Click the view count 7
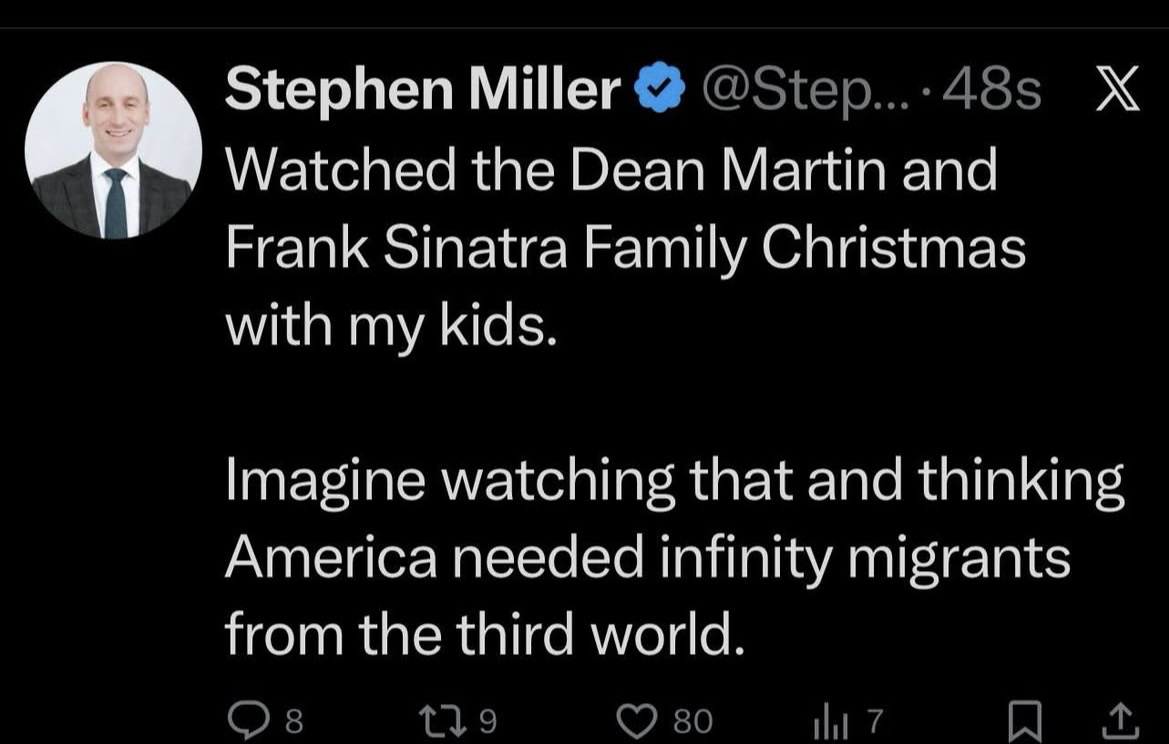This screenshot has height=744, width=1169. coord(874,720)
